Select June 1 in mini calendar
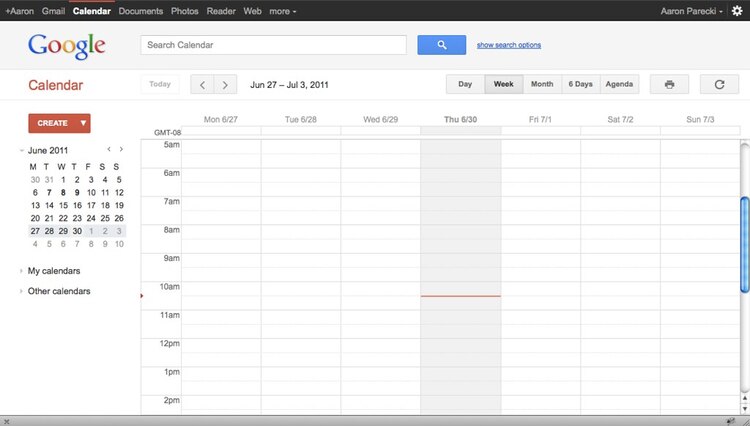750x426 pixels. point(63,180)
